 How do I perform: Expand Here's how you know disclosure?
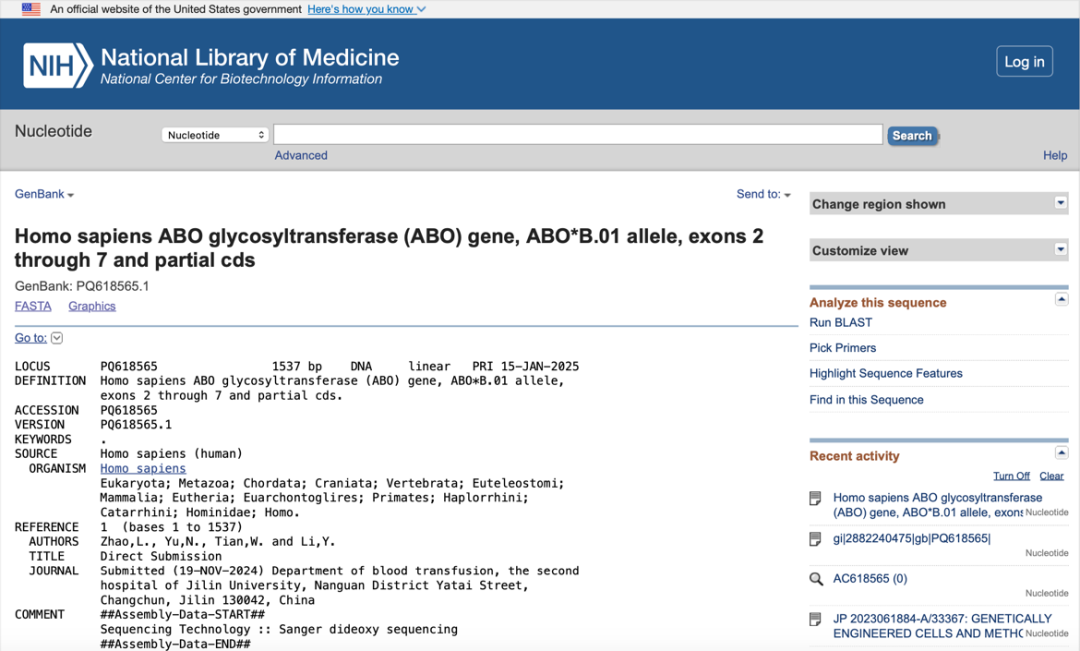pyautogui.click(x=366, y=9)
